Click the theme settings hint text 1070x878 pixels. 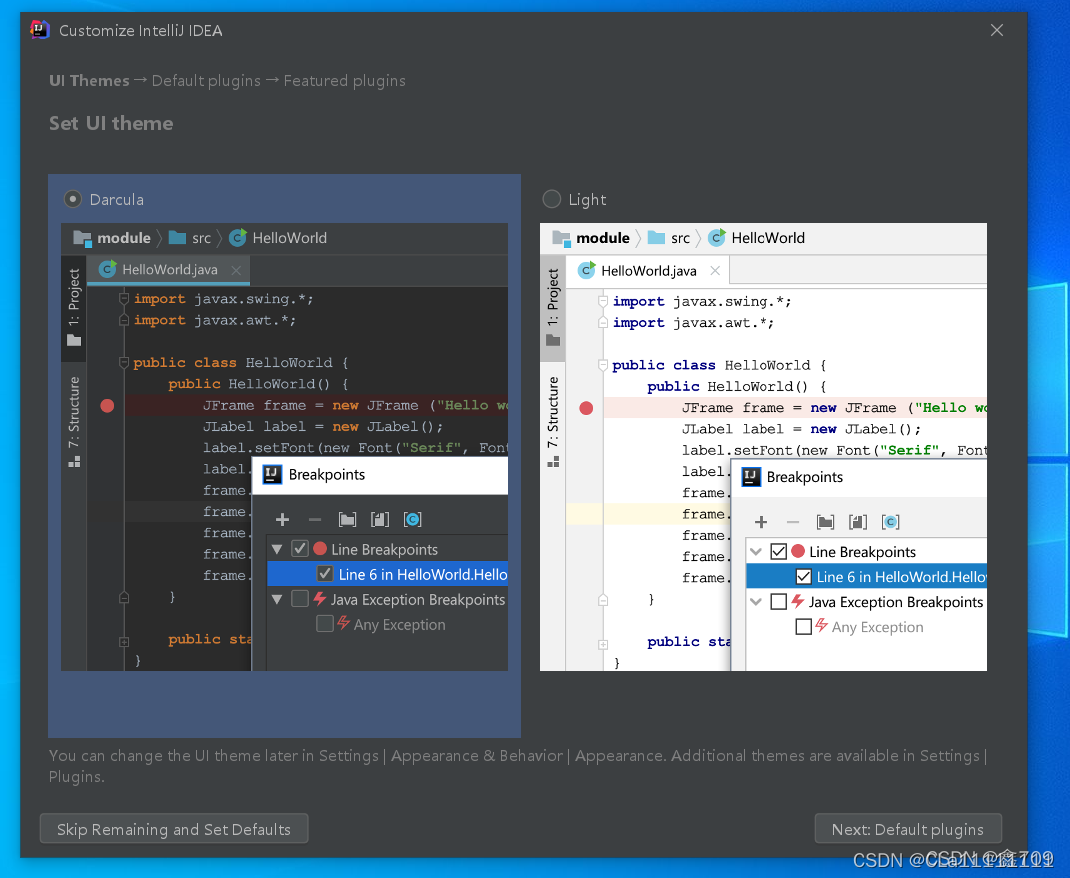(519, 766)
